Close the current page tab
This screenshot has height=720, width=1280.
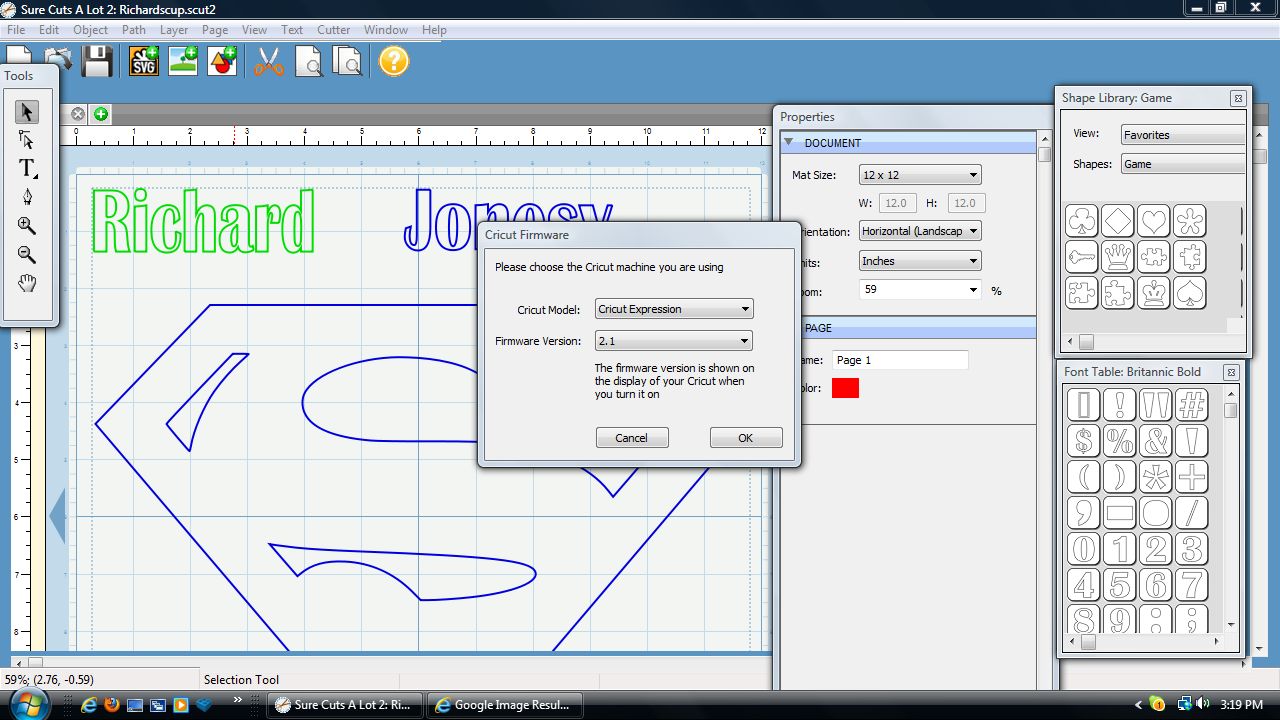[x=78, y=114]
